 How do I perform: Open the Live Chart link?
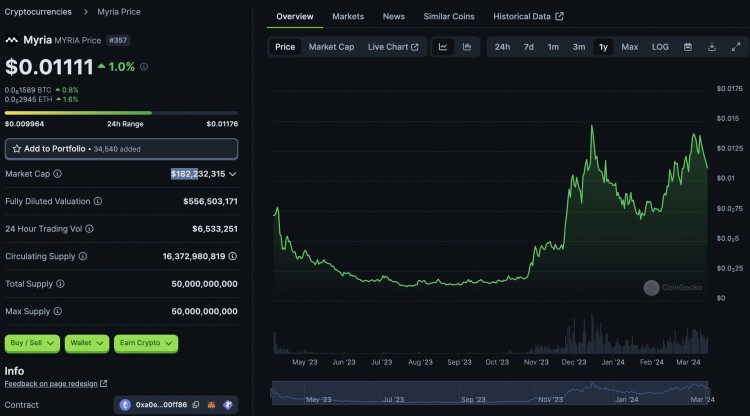(x=393, y=47)
